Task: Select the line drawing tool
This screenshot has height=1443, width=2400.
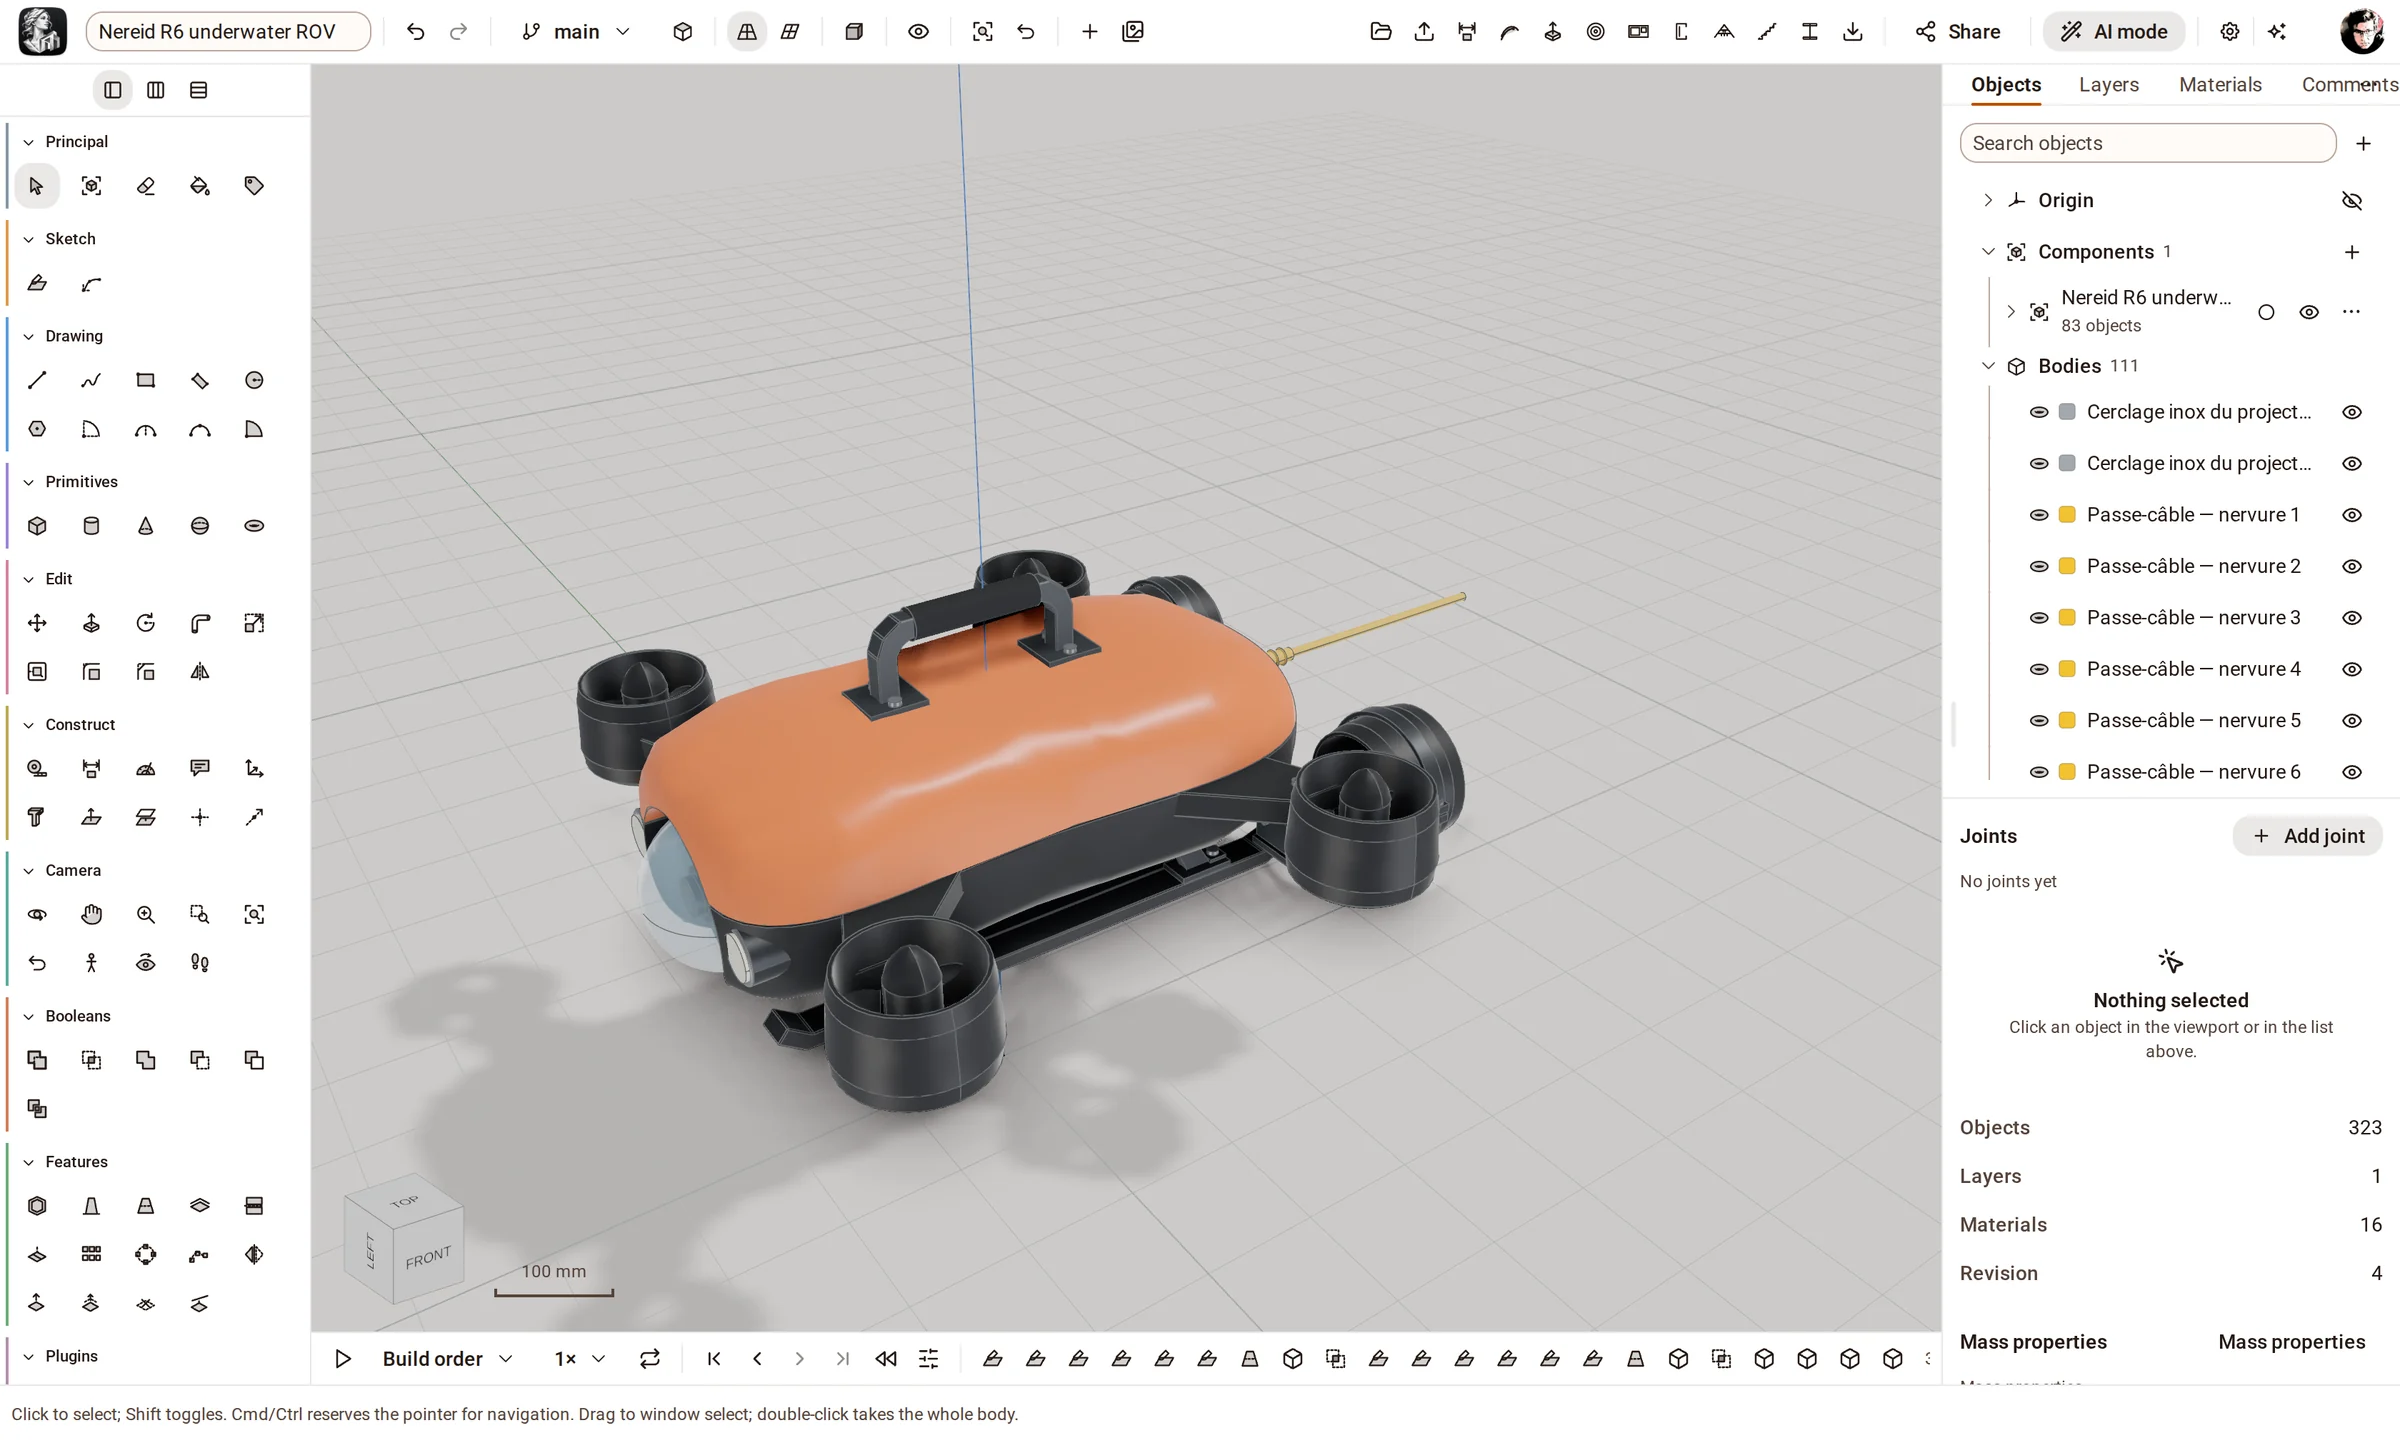Action: coord(37,380)
